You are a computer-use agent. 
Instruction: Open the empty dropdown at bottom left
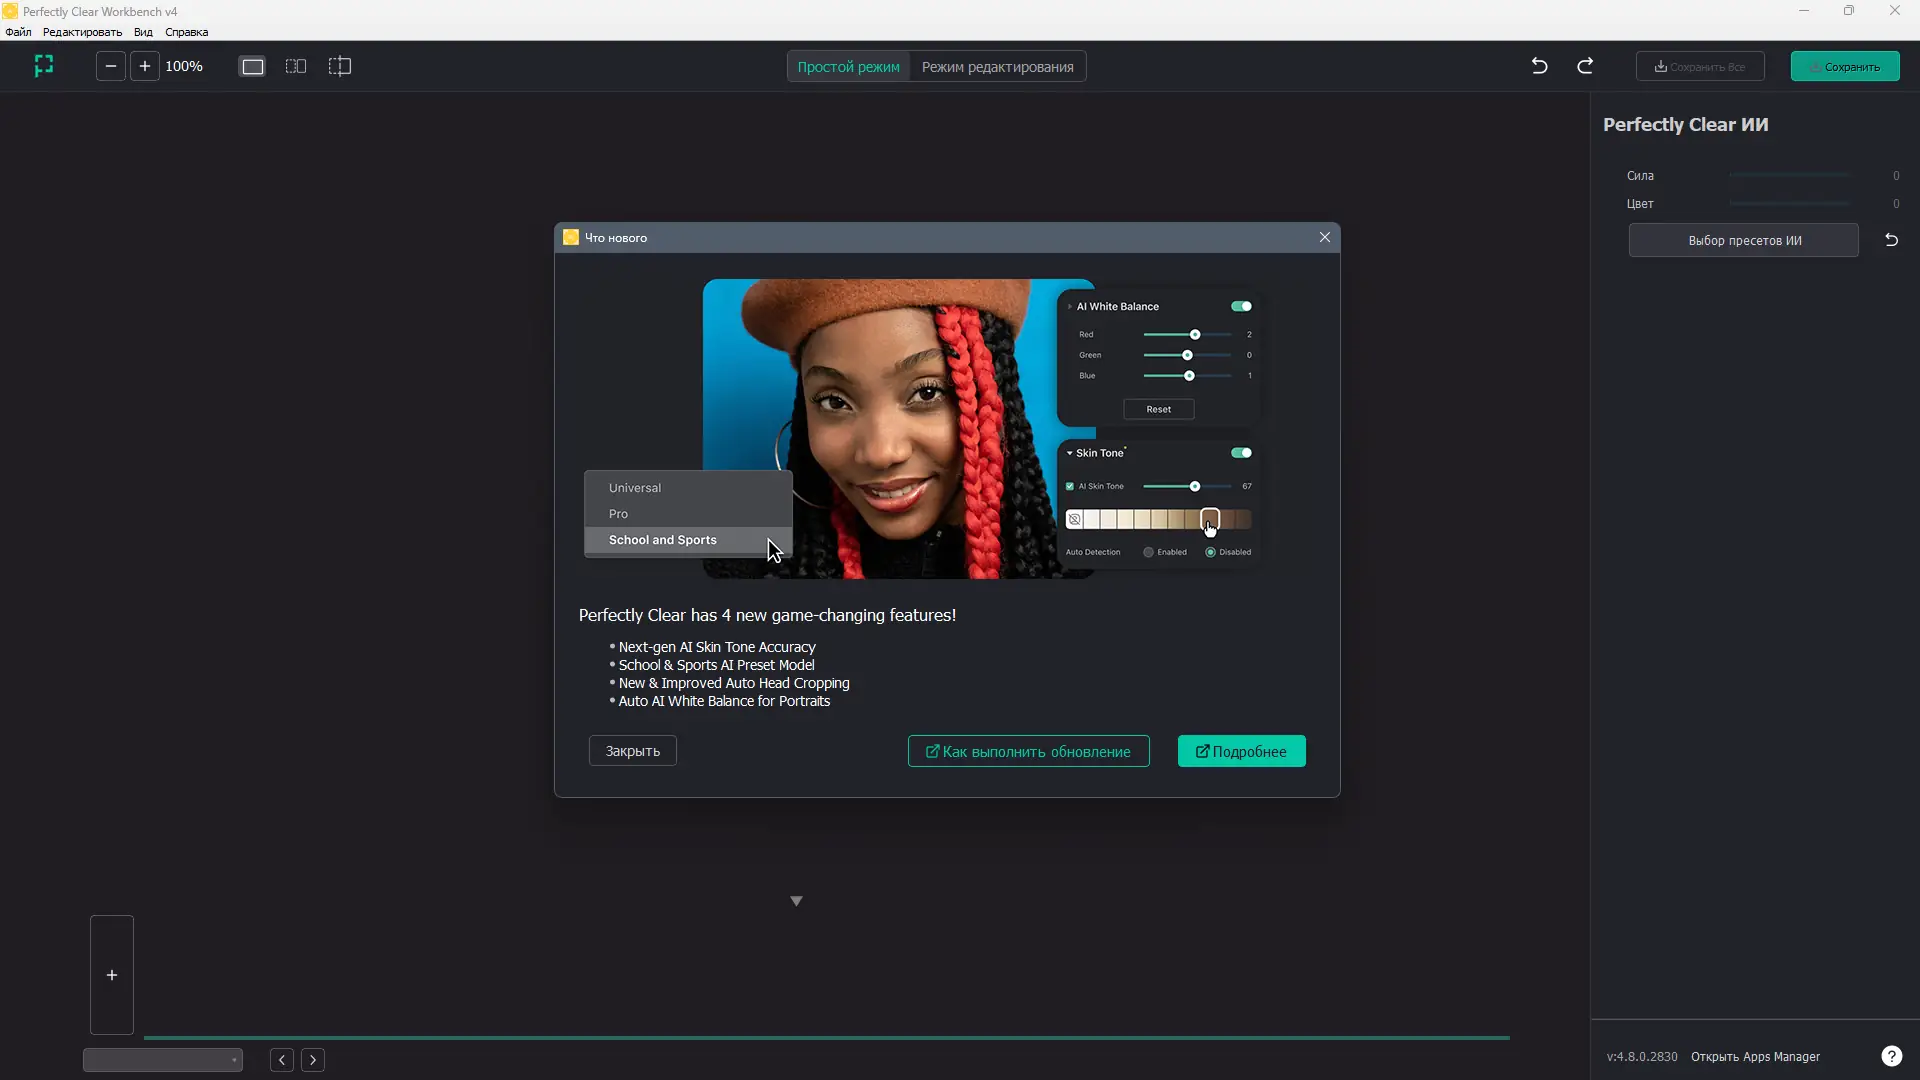coord(163,1060)
